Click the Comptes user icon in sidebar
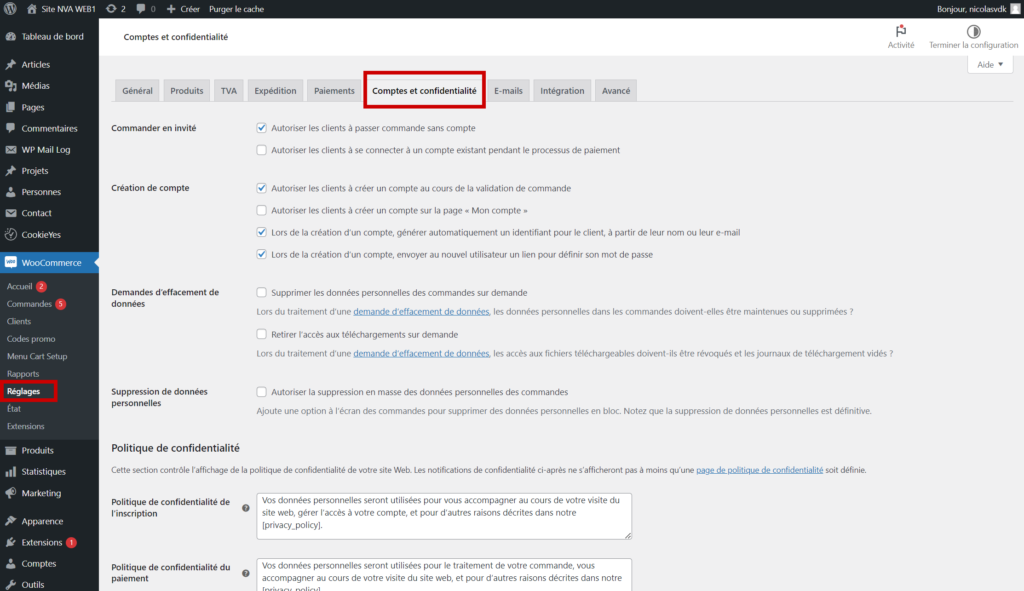 click(x=10, y=564)
